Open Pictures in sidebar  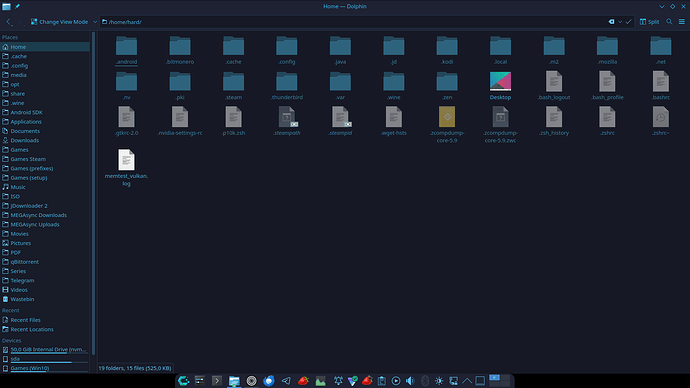pos(45,243)
